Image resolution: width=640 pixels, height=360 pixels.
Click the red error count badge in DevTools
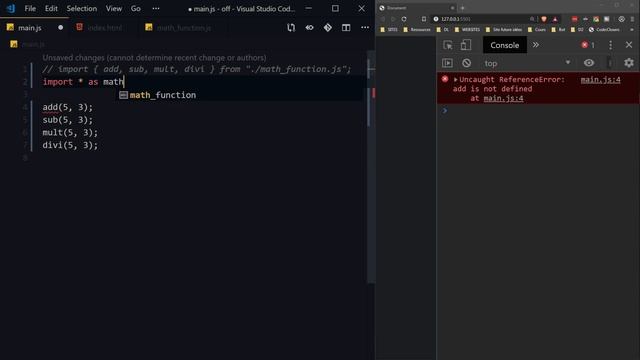588,45
